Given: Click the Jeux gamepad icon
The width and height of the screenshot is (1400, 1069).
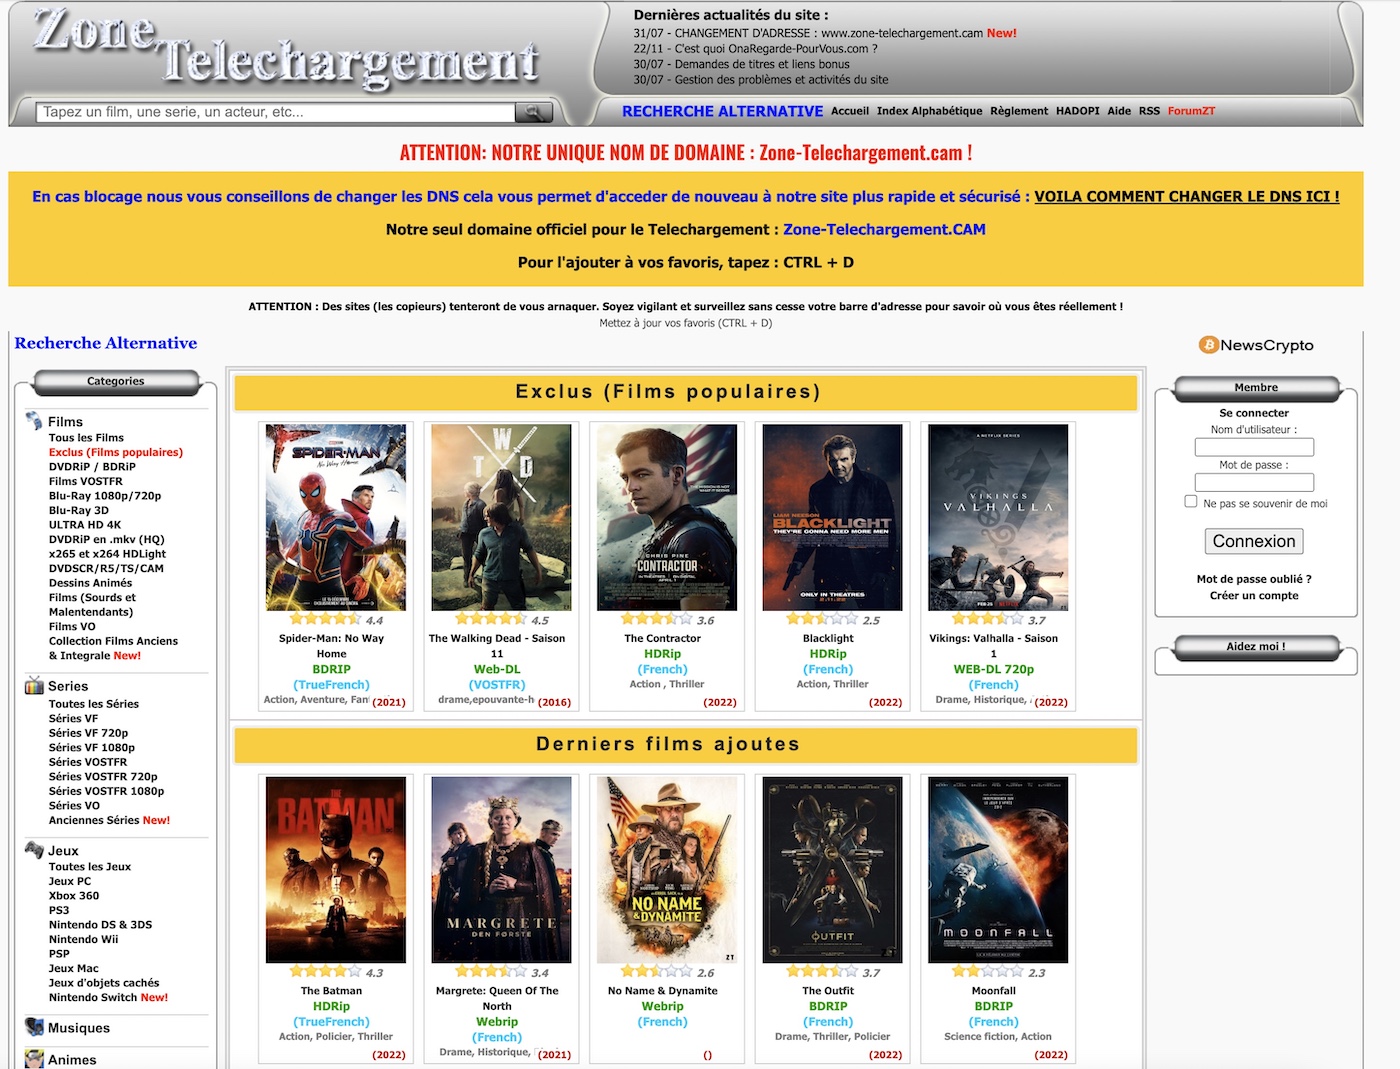Looking at the screenshot, I should (34, 850).
